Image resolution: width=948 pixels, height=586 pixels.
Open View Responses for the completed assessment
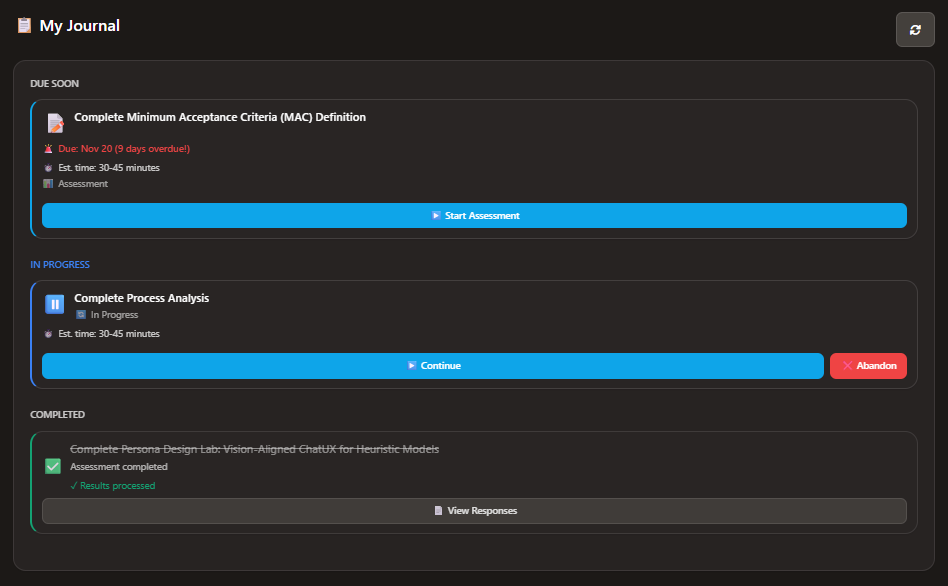(474, 511)
